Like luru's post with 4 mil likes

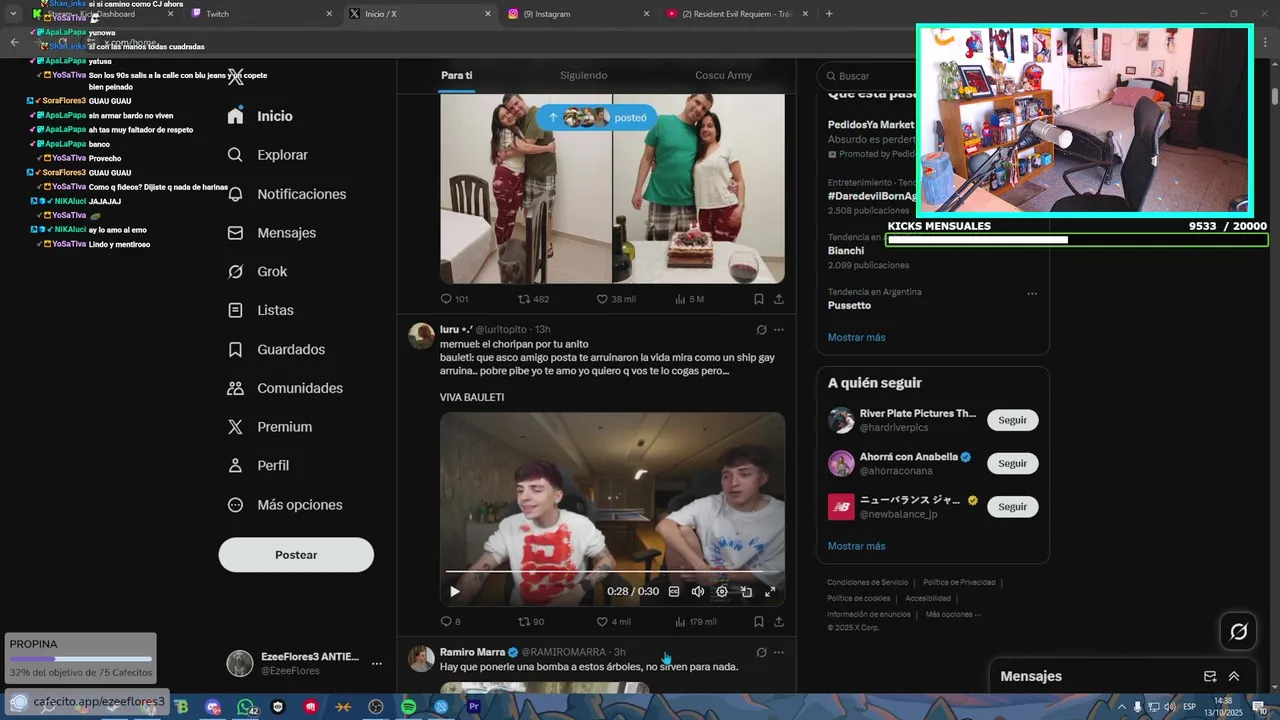(613, 622)
